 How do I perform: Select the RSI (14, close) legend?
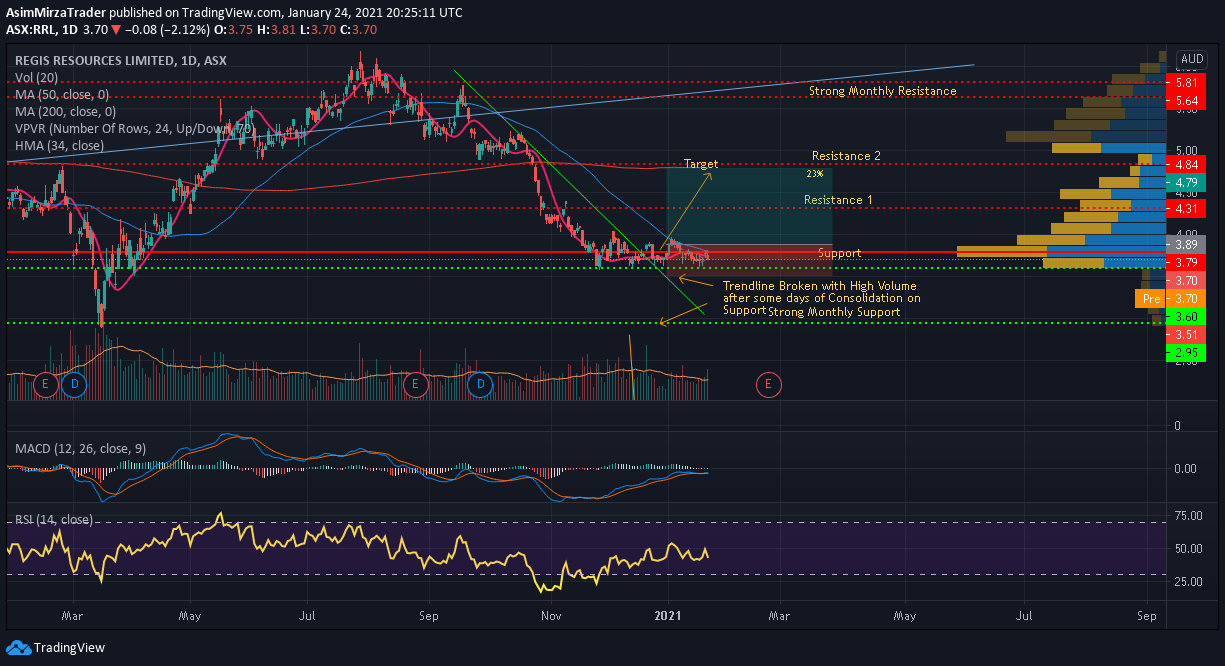point(54,520)
